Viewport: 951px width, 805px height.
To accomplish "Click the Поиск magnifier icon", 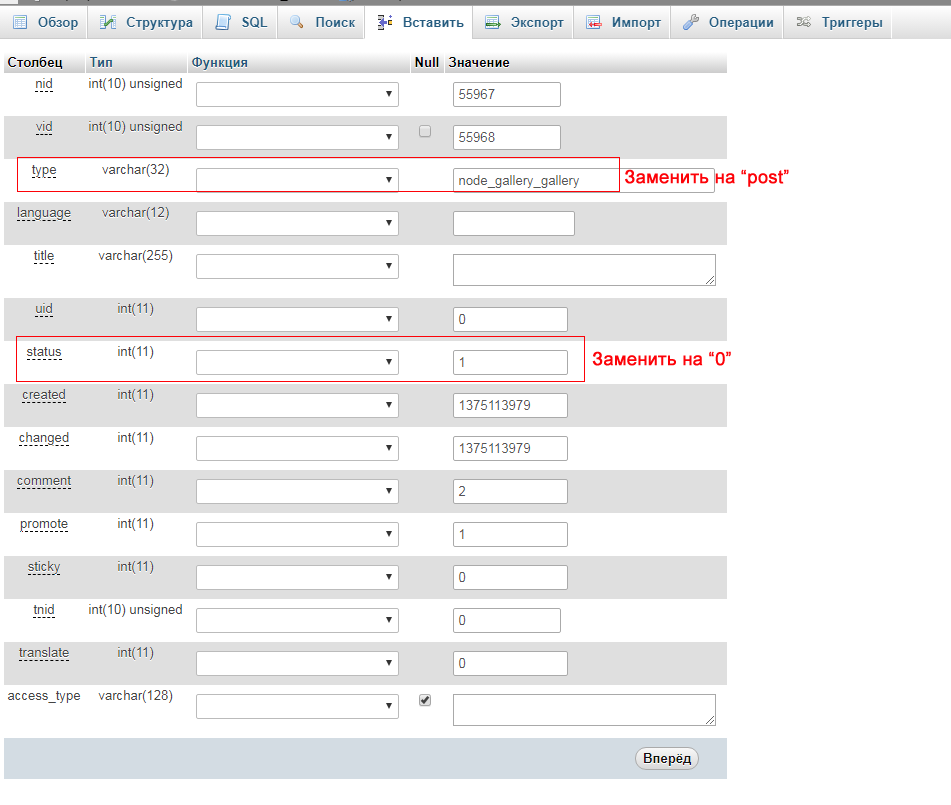I will coord(297,22).
